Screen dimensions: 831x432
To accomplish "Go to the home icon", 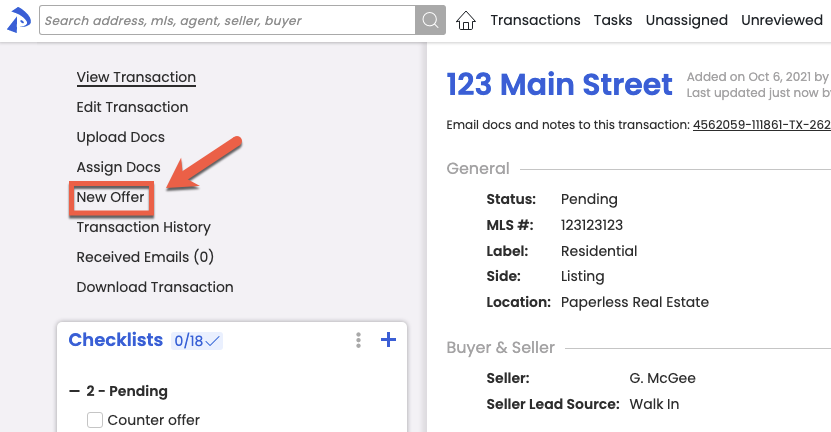I will click(x=466, y=20).
